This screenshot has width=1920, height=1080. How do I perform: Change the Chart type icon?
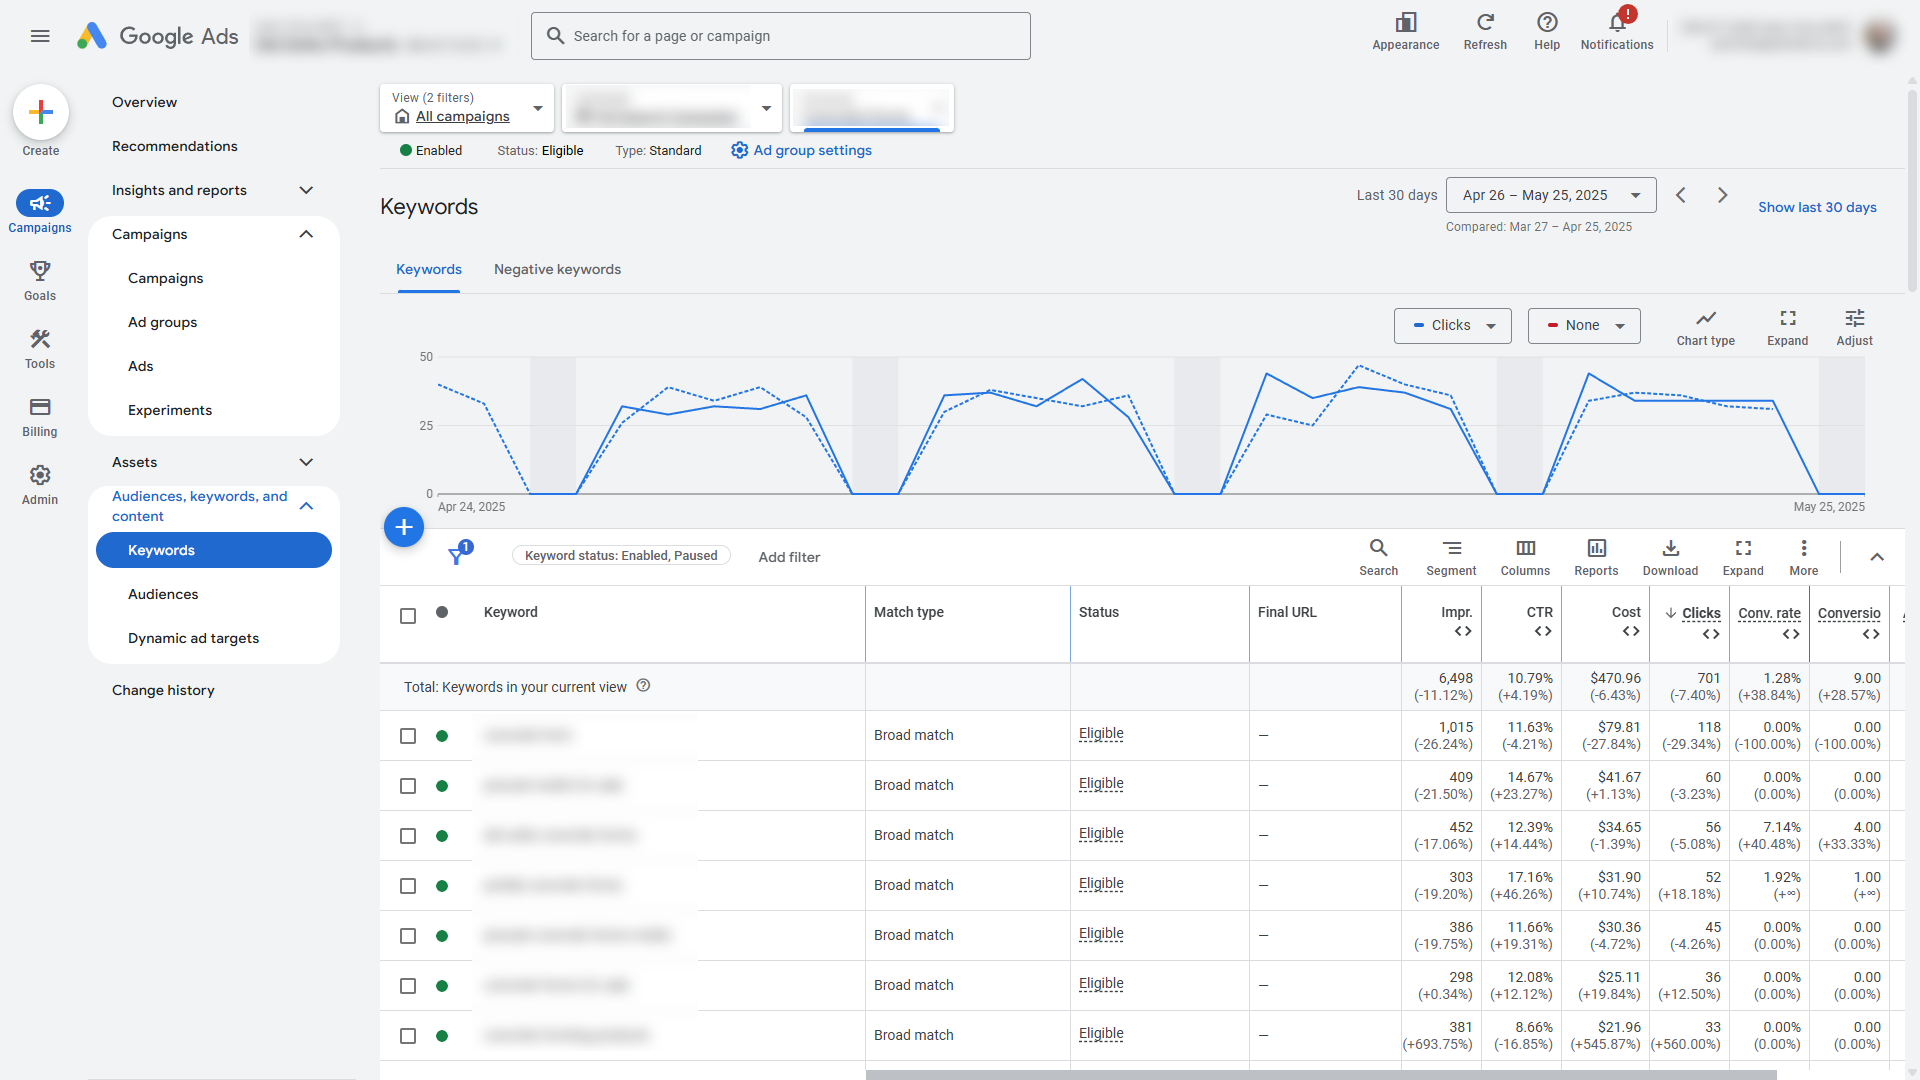pos(1706,327)
